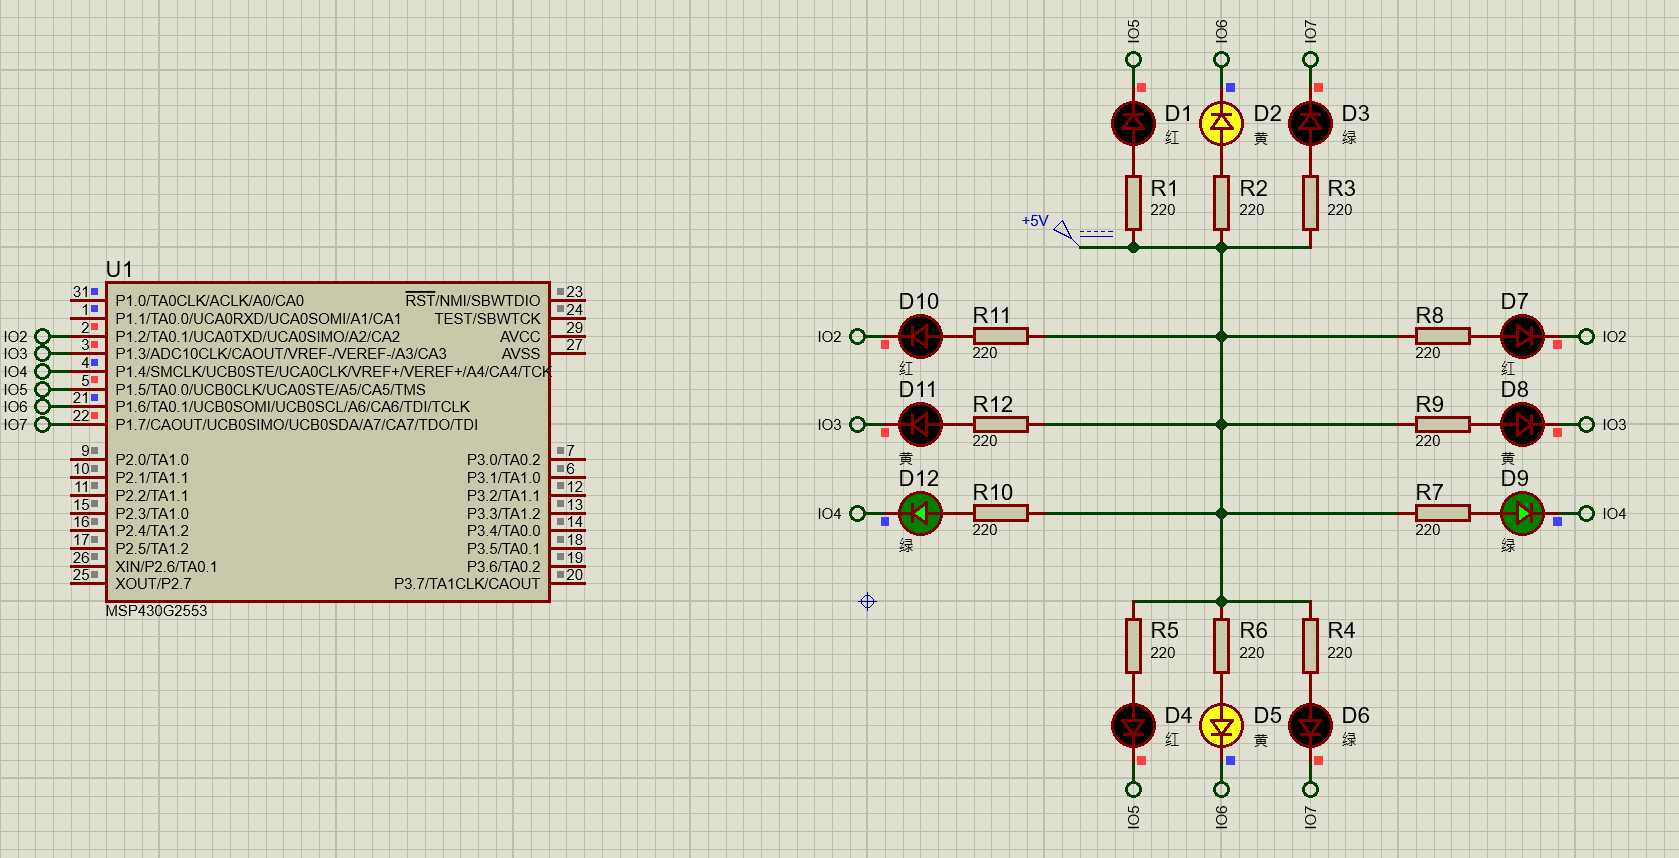Click the IO6 terminal below D5
This screenshot has height=858, width=1679.
pos(1221,789)
